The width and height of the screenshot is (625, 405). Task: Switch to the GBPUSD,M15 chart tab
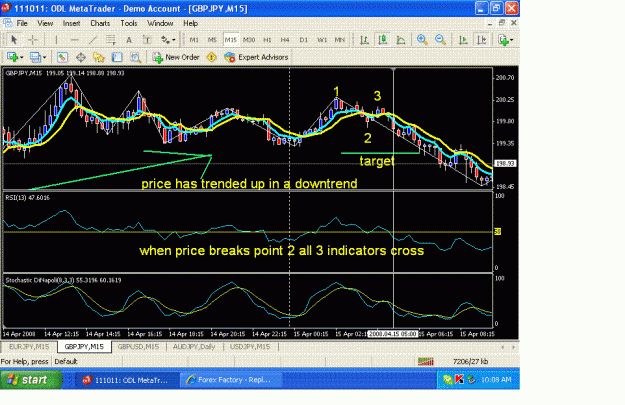[x=138, y=347]
